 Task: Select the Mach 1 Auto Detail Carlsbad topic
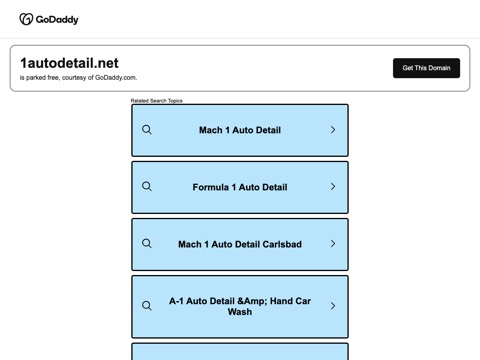(240, 244)
